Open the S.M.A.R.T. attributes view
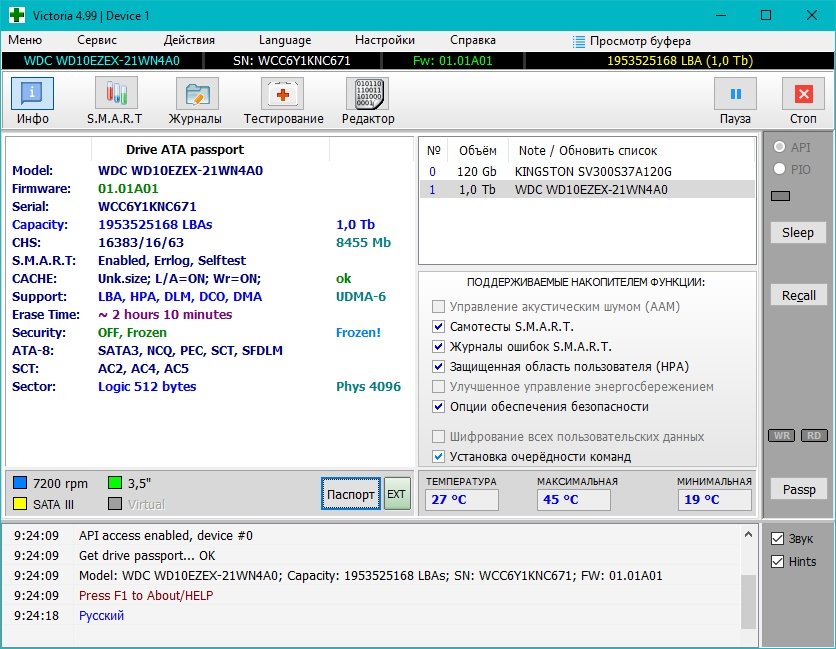Viewport: 836px width, 649px height. click(x=116, y=101)
